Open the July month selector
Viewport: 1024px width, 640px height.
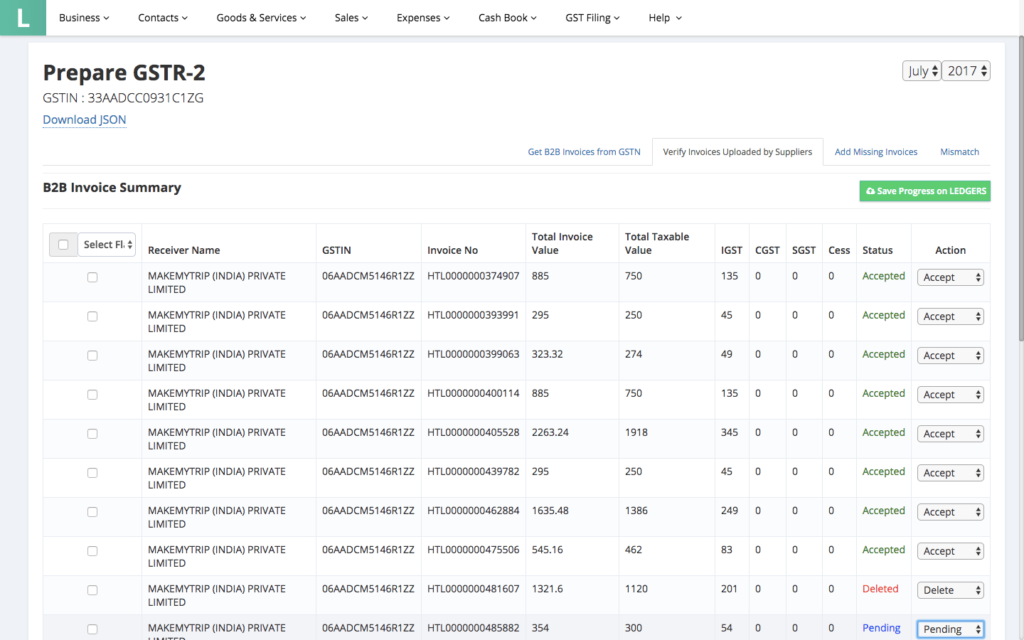[921, 70]
